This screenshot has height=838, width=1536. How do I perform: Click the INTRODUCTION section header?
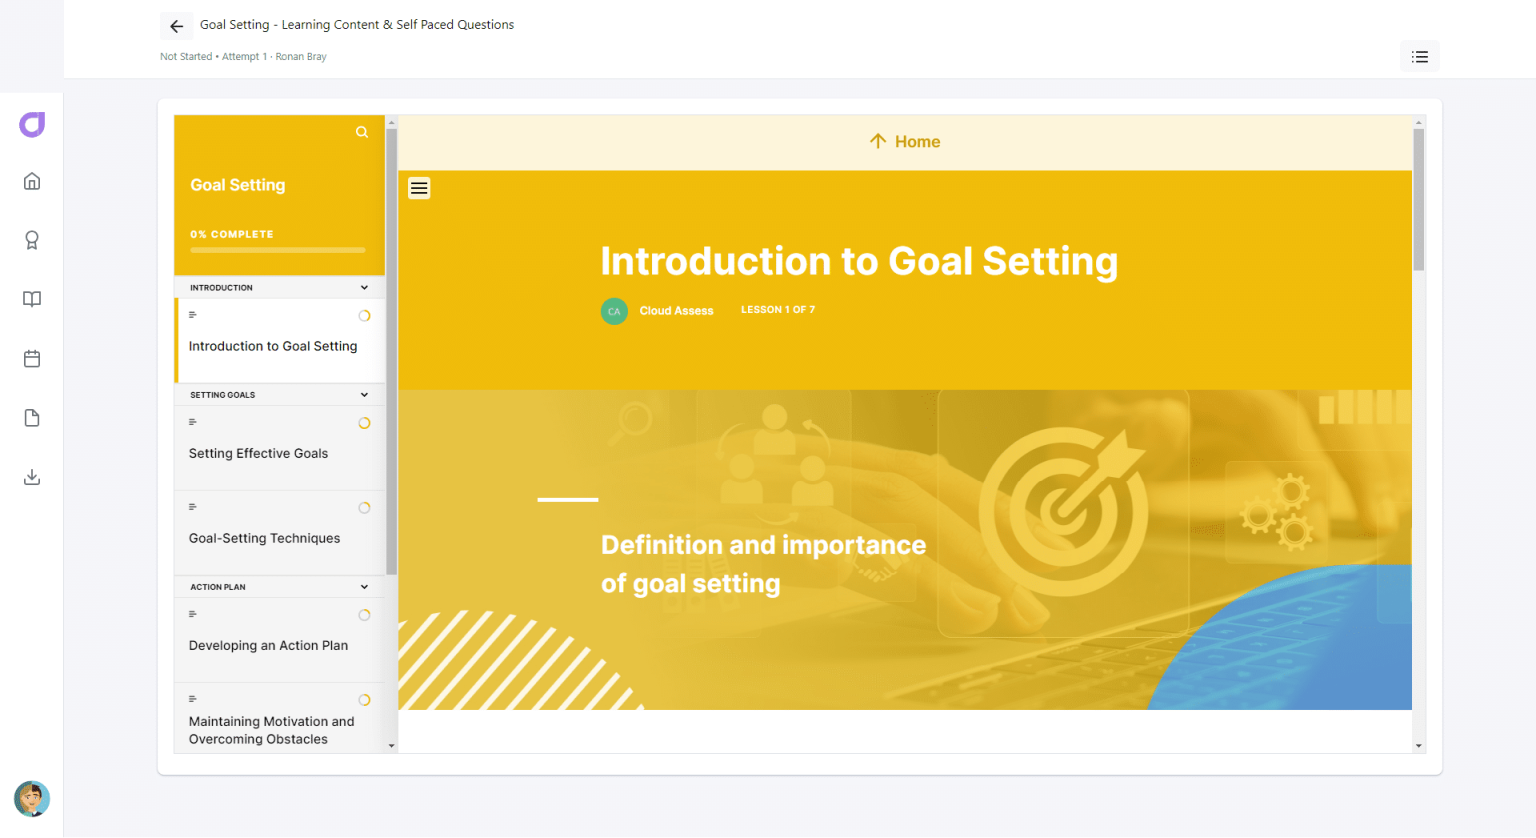pos(280,287)
